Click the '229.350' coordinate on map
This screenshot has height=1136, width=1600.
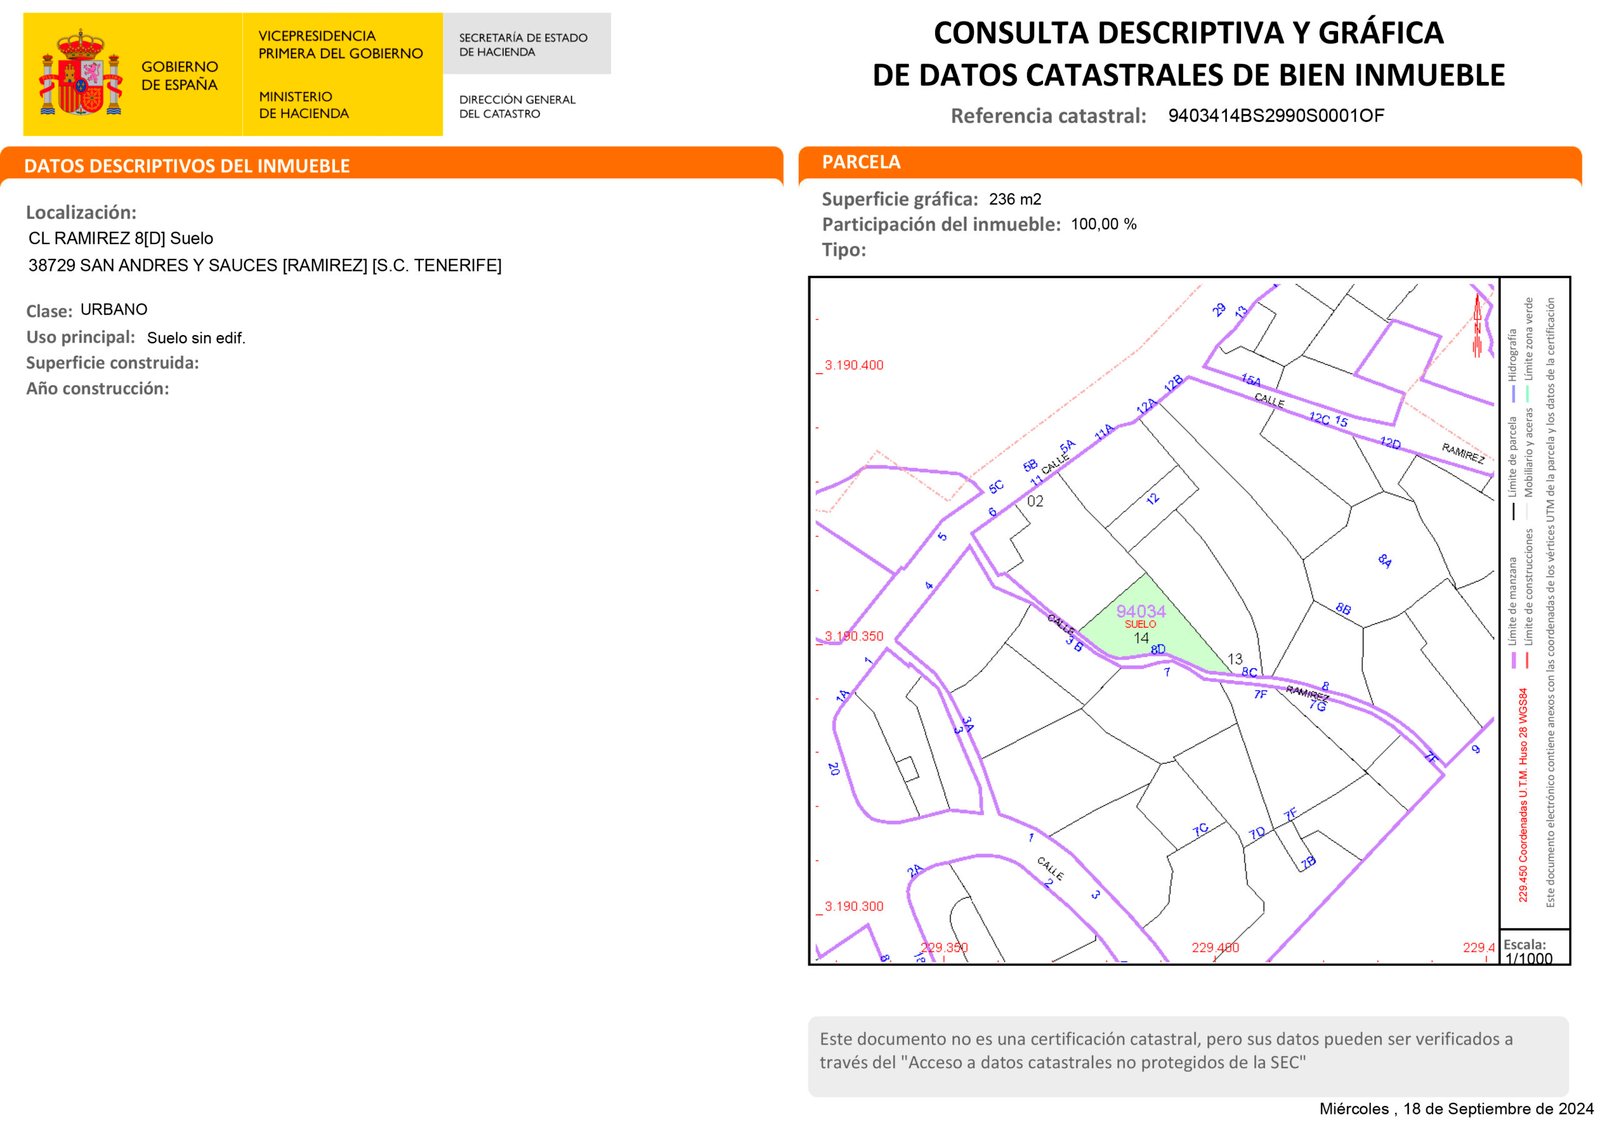click(x=944, y=947)
